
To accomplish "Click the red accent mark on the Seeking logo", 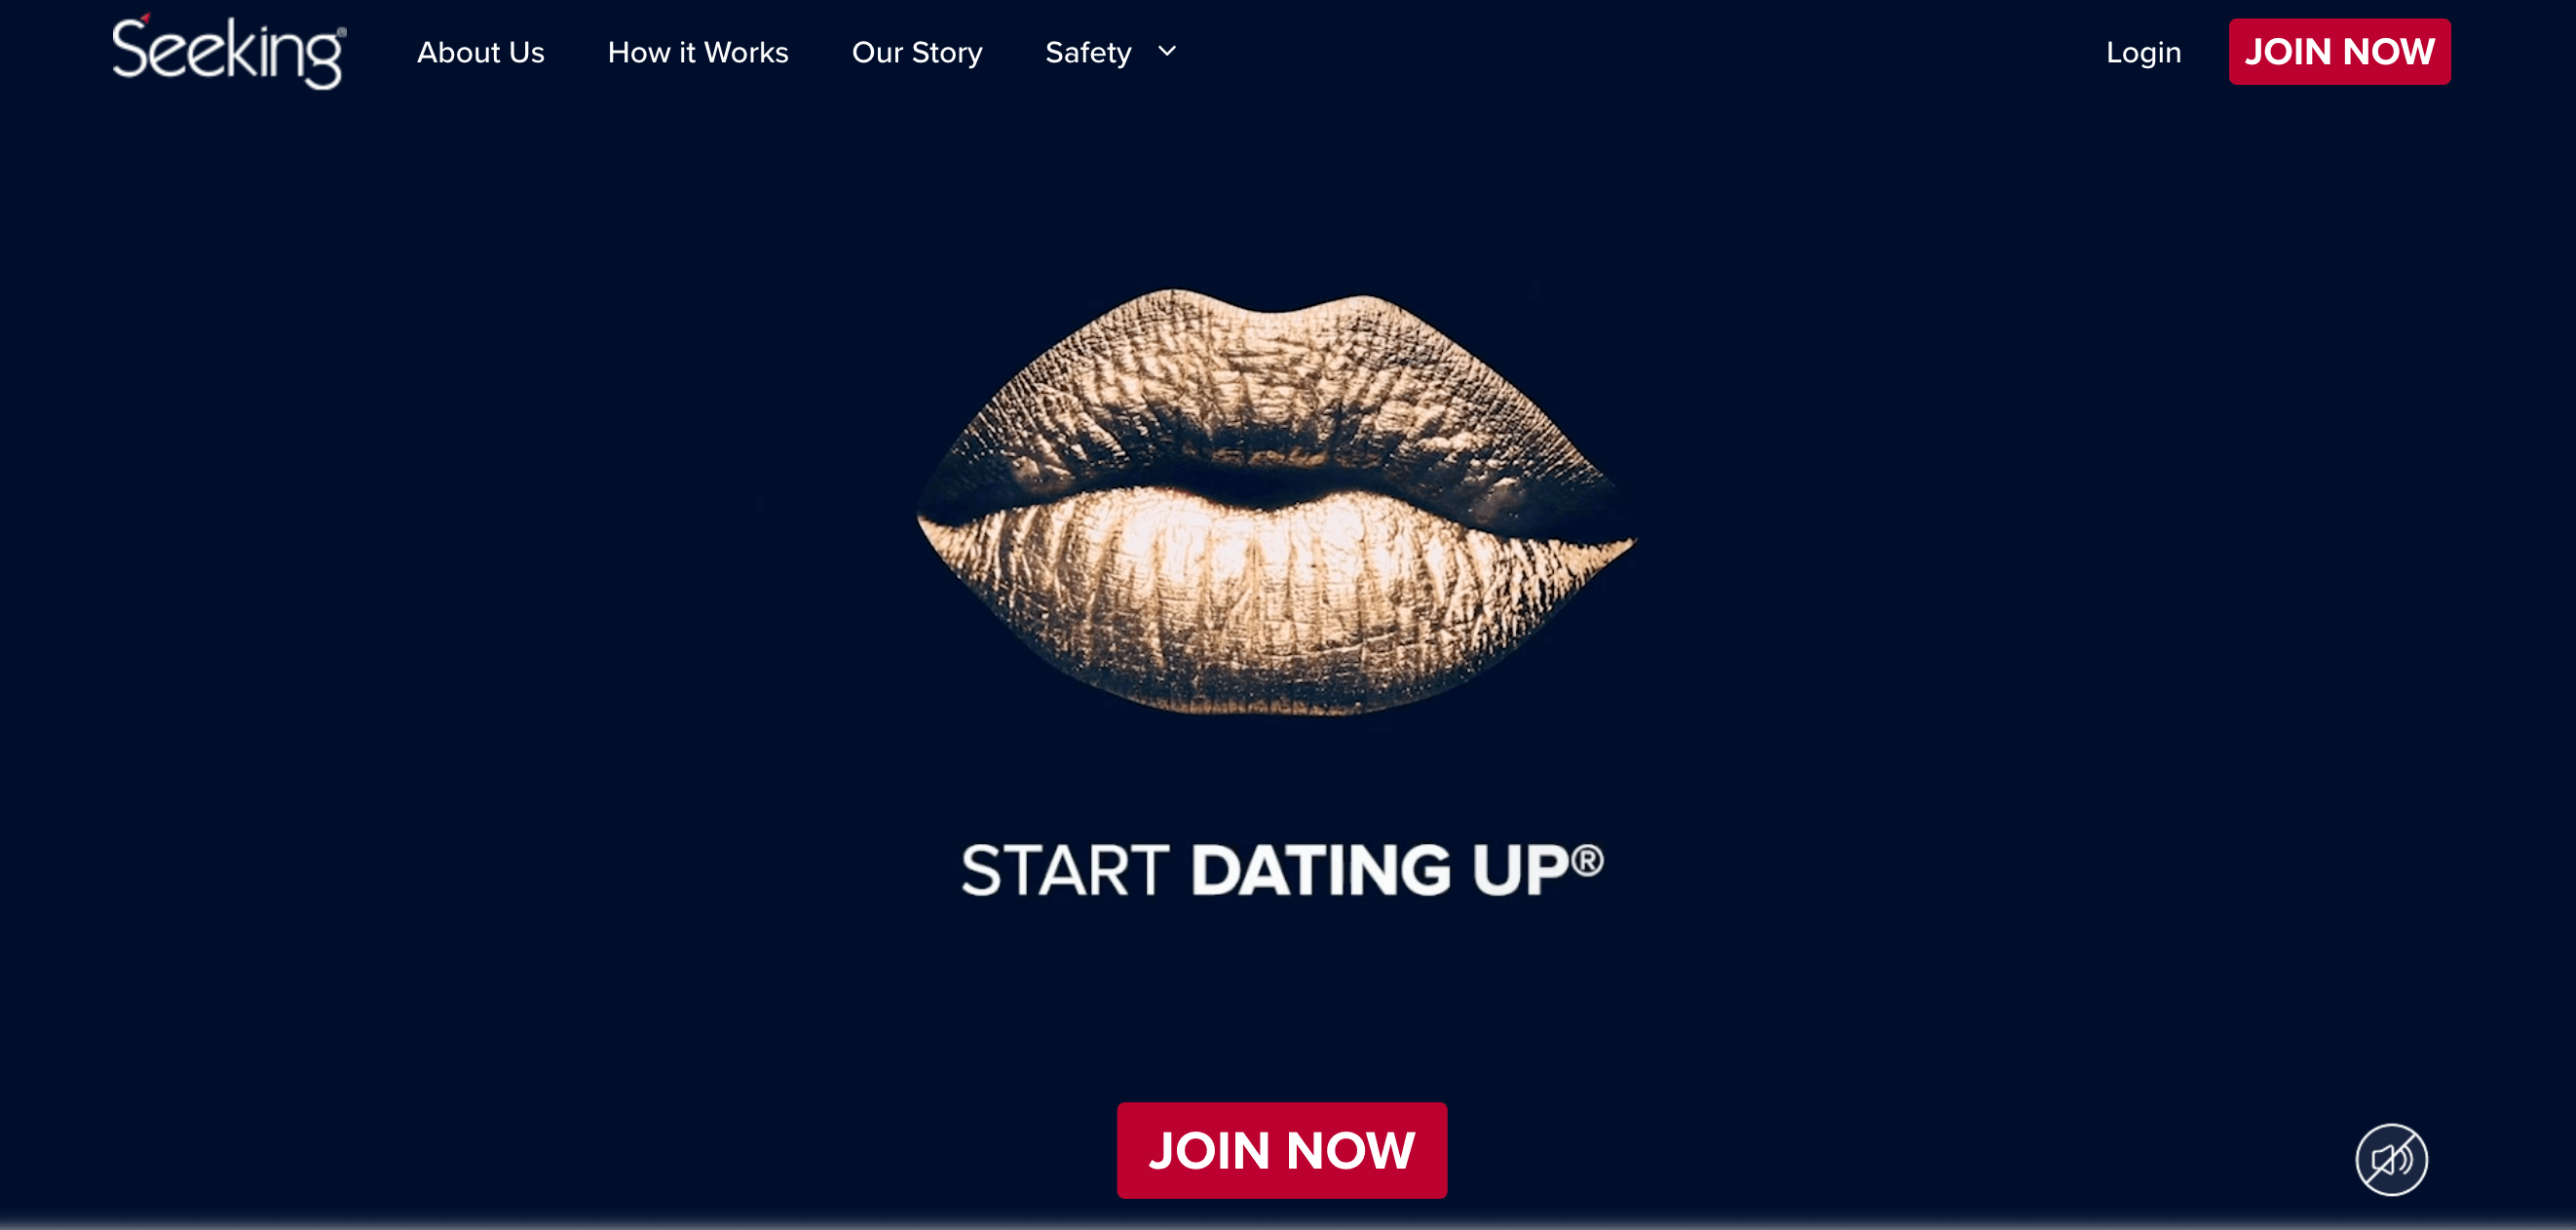I will (x=145, y=18).
